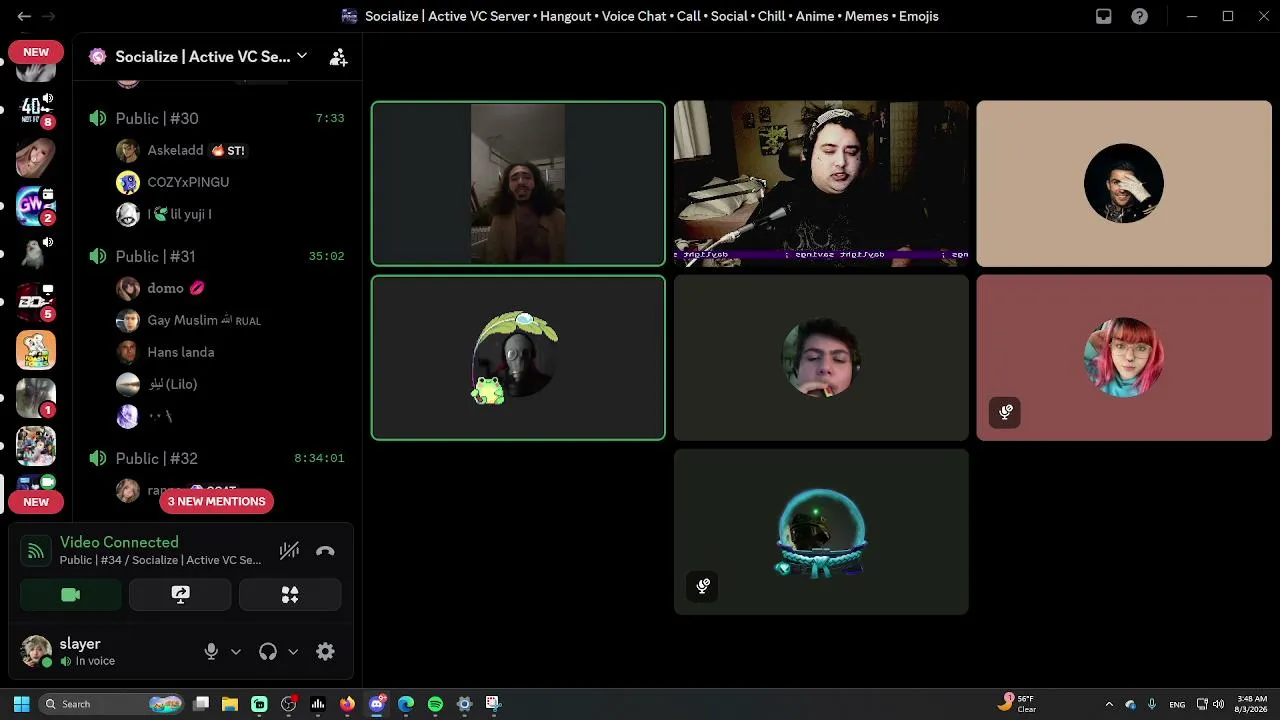
Task: Share your screen from the voice panel
Action: tap(180, 595)
